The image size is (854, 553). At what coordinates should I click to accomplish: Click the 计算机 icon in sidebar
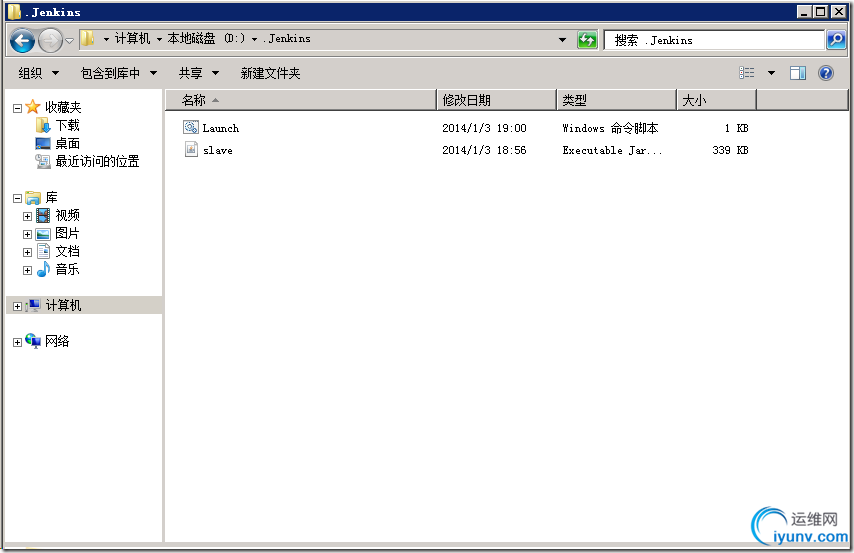click(33, 305)
